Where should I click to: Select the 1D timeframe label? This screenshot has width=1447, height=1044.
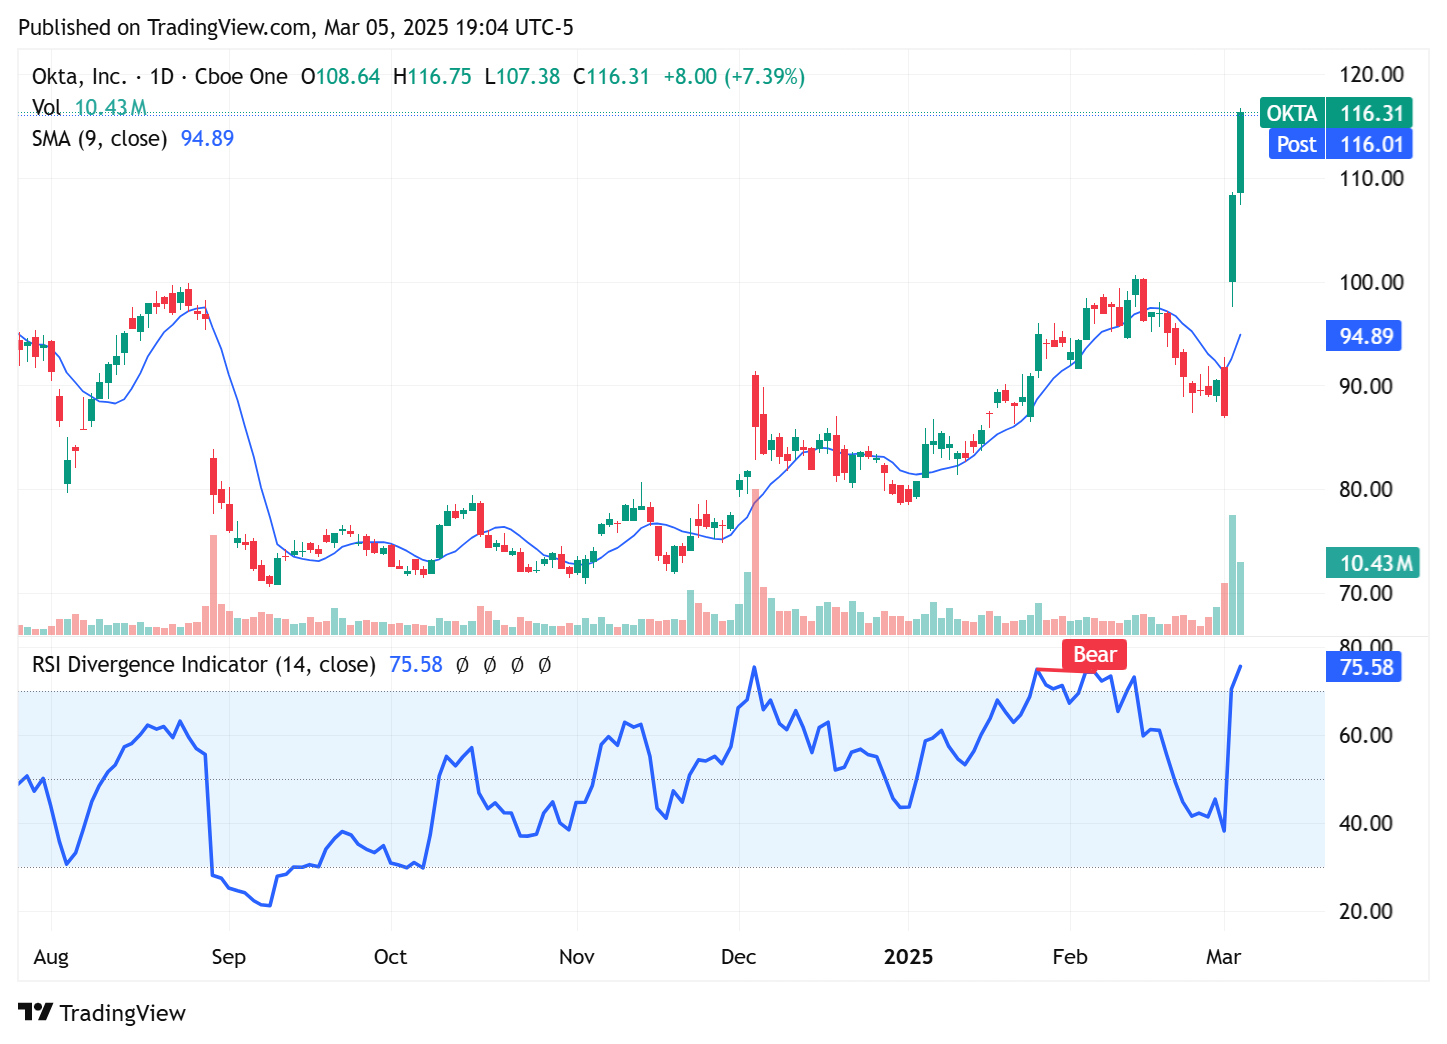(162, 75)
